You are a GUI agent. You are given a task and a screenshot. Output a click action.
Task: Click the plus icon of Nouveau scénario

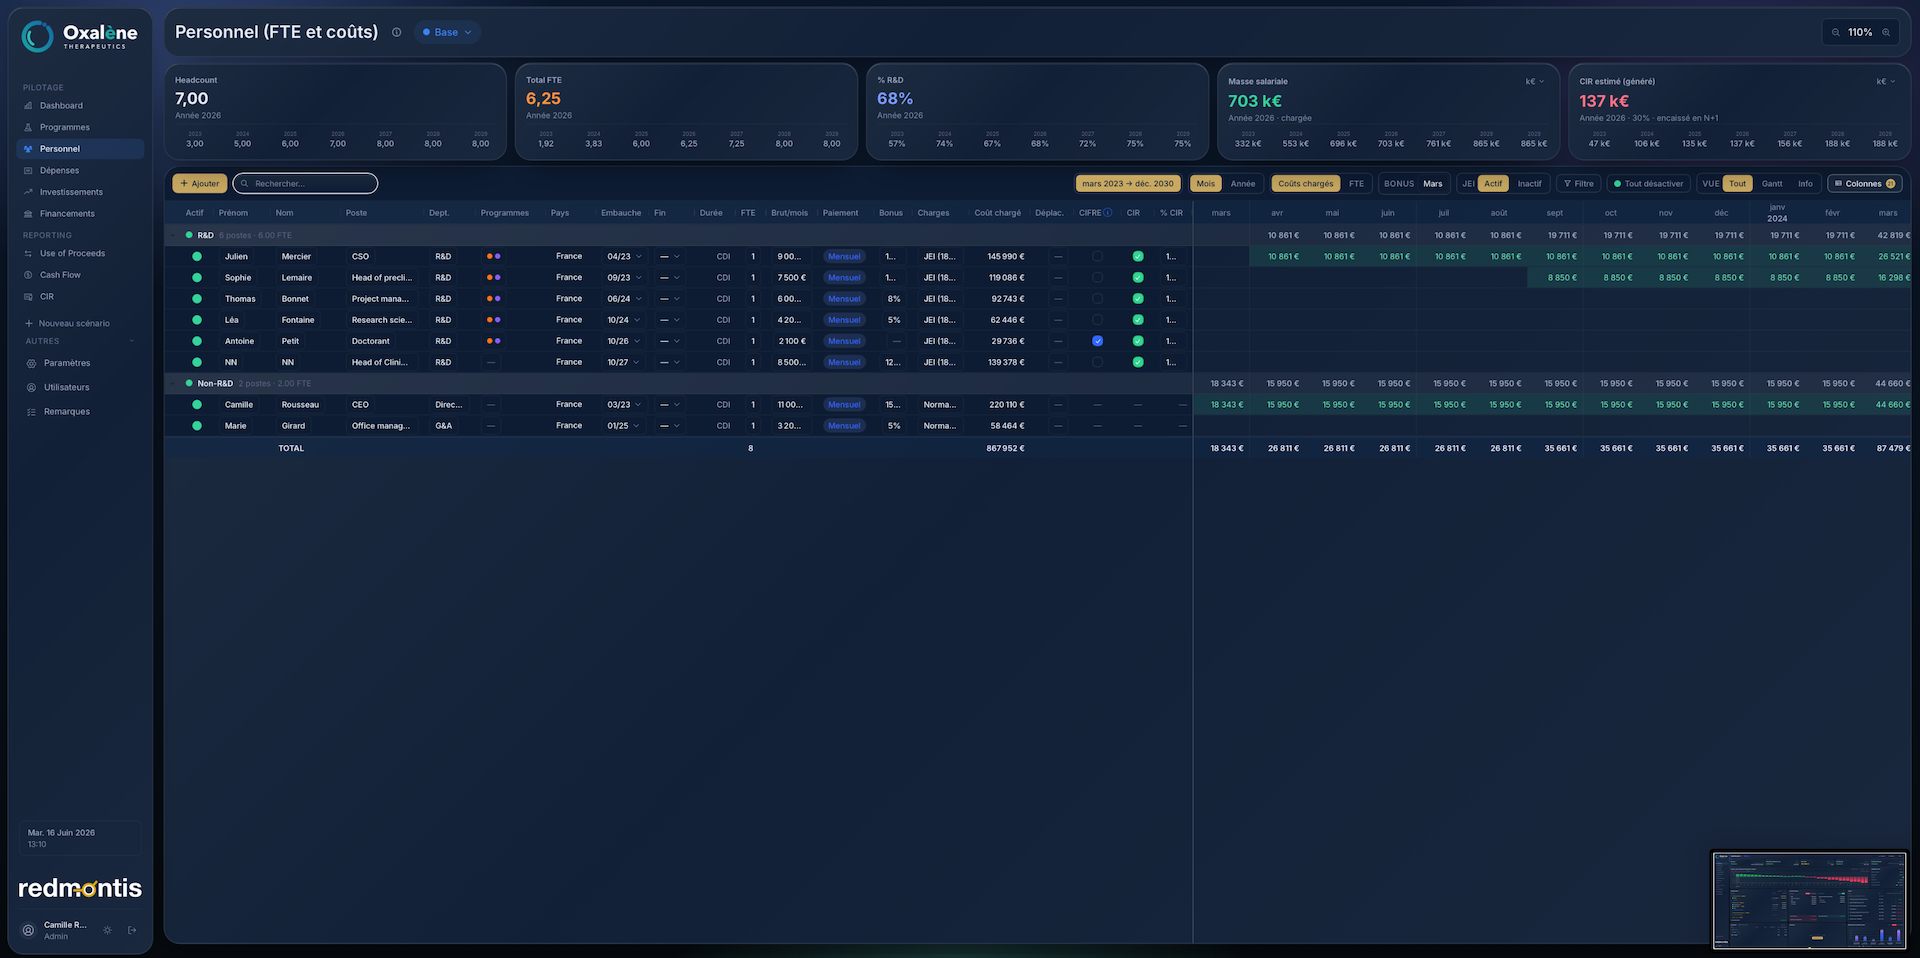[x=29, y=324]
